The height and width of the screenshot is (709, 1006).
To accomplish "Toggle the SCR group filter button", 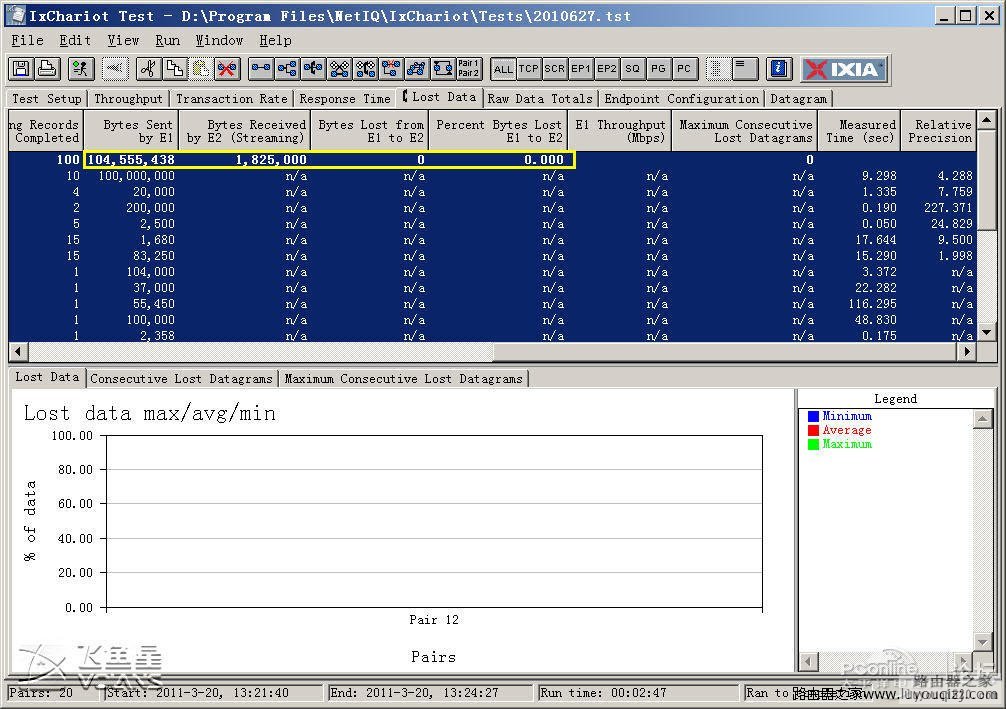I will click(x=554, y=69).
